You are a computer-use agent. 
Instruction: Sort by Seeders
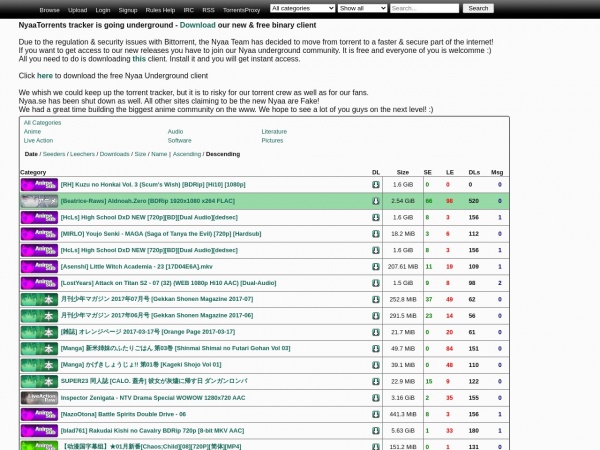pos(54,154)
